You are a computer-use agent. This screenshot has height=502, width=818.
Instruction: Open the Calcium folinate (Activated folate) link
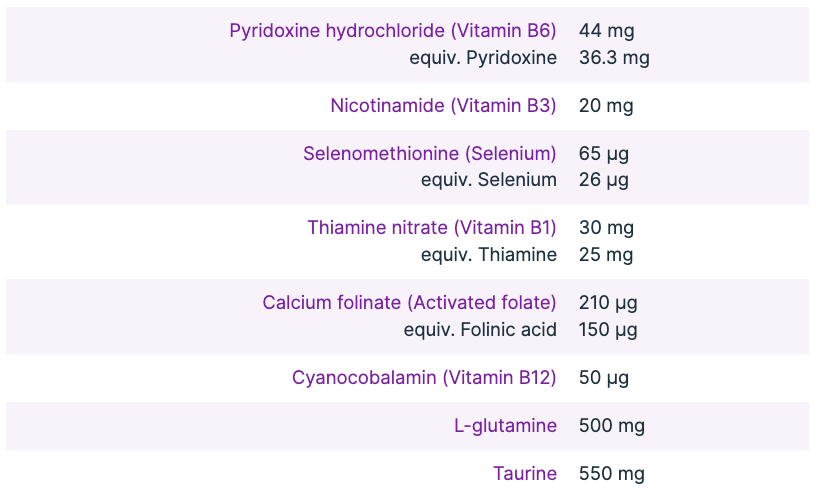pyautogui.click(x=409, y=303)
